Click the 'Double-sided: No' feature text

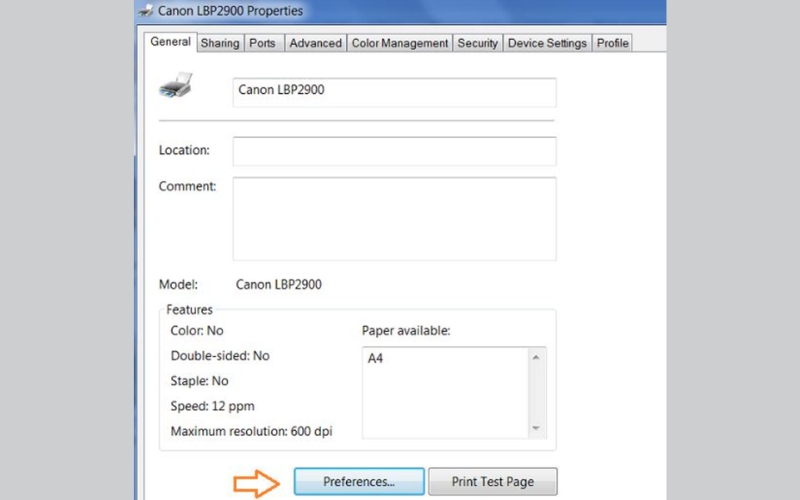tap(220, 356)
